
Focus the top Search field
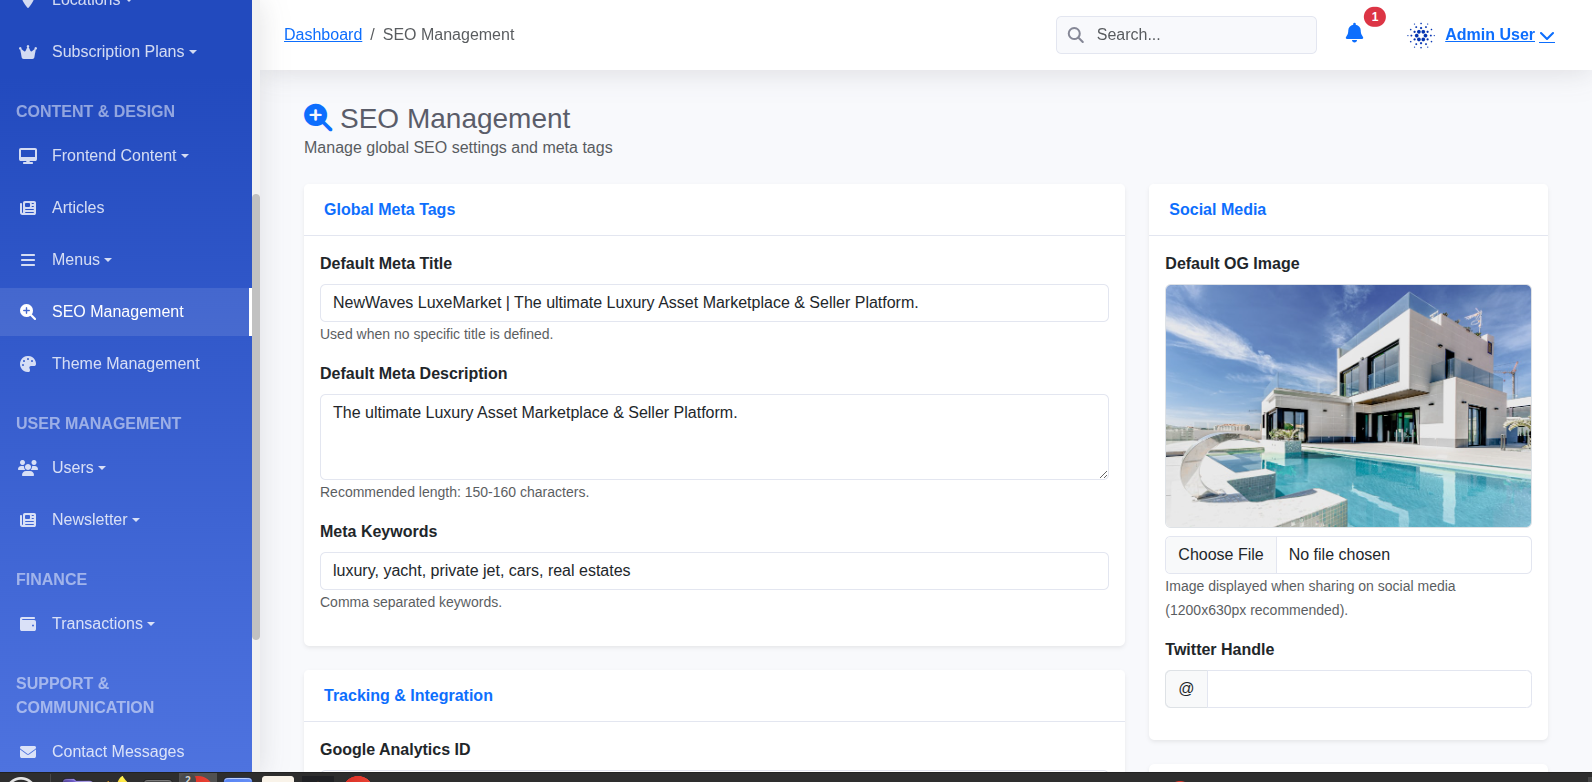pyautogui.click(x=1186, y=35)
